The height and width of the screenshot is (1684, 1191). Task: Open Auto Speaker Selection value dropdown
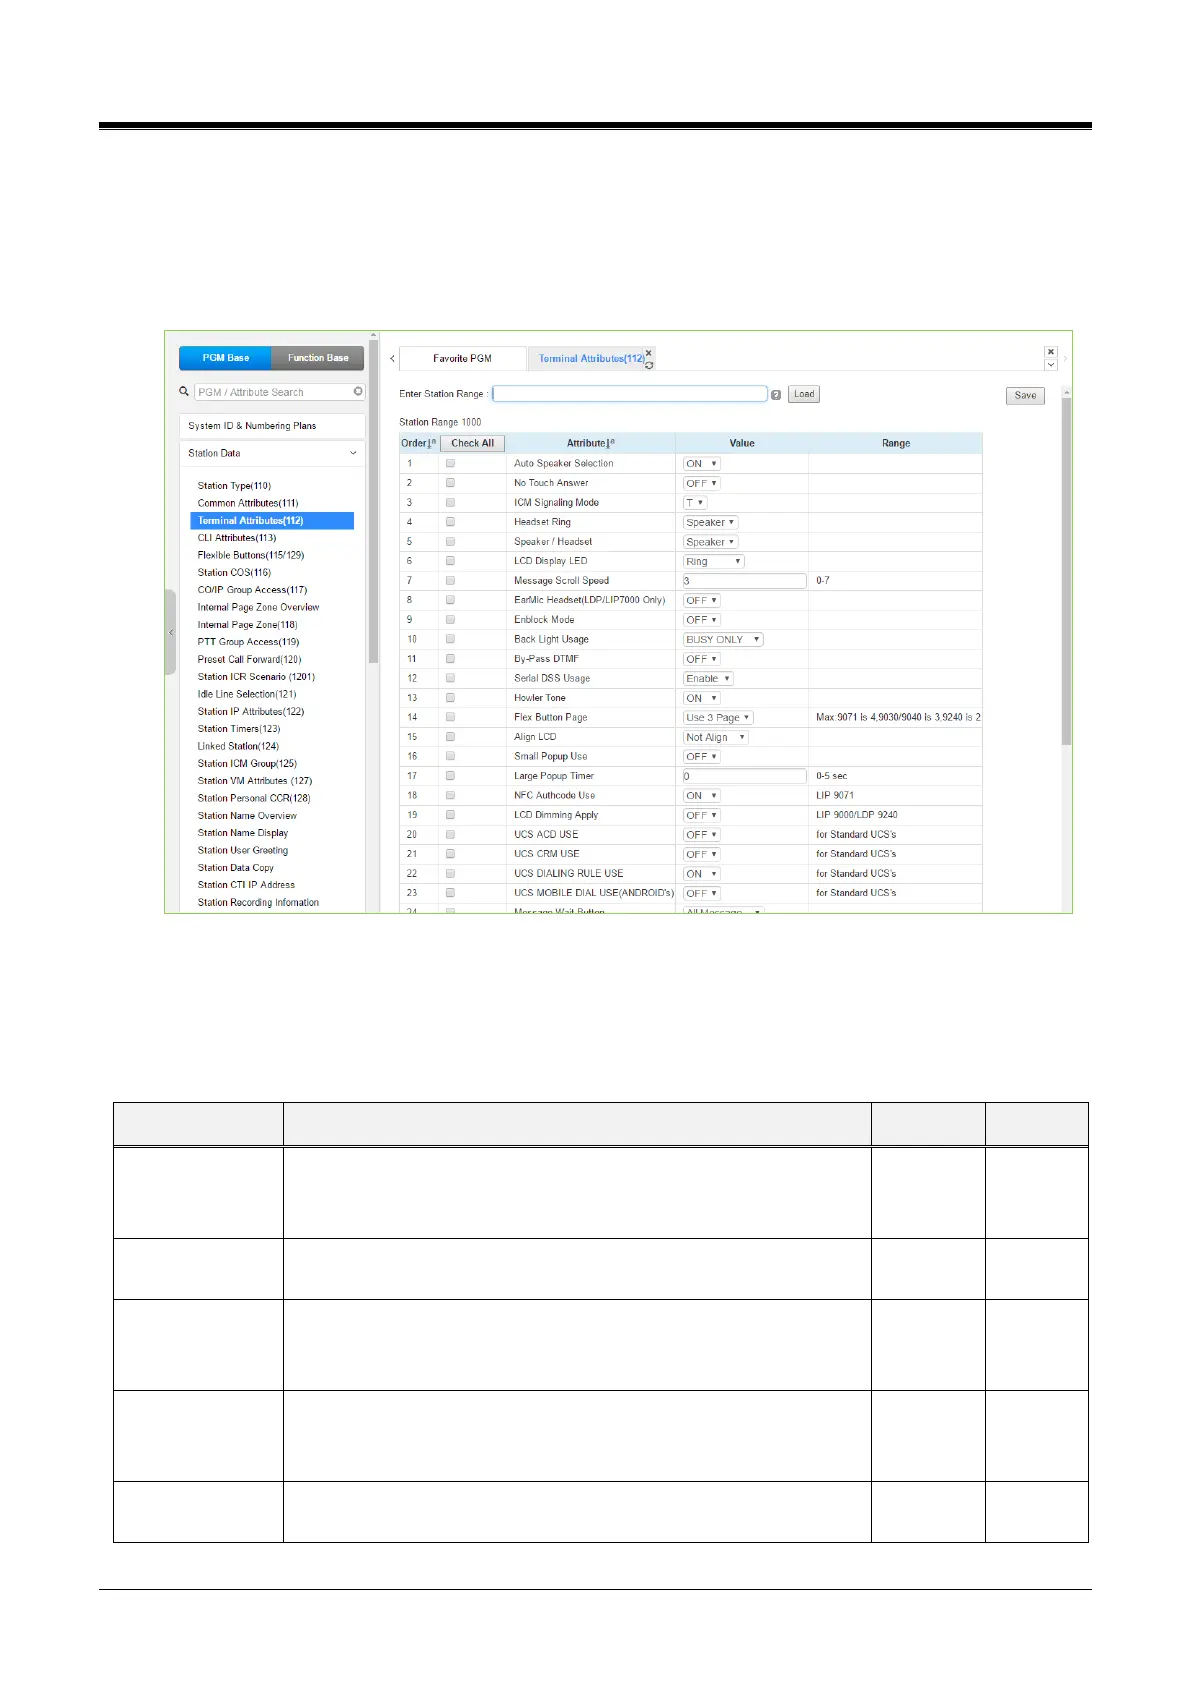pos(701,464)
